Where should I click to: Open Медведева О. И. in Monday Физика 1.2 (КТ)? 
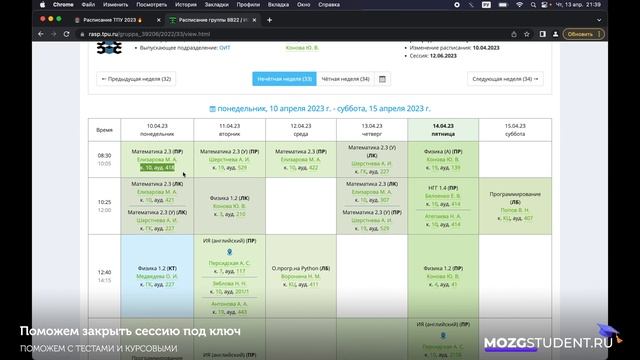click(157, 276)
